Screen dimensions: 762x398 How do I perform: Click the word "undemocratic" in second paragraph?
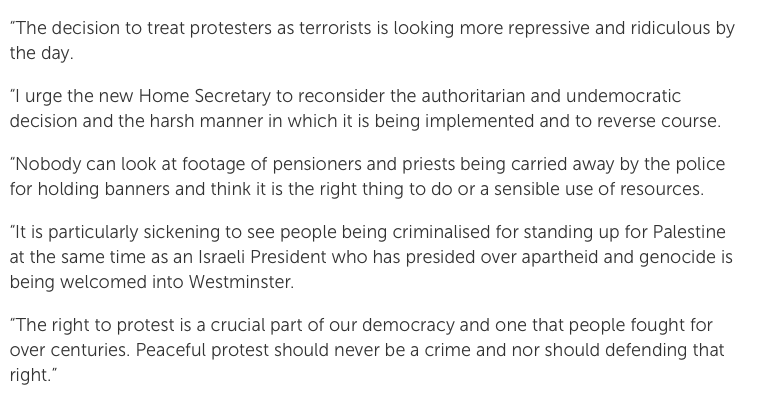point(623,96)
